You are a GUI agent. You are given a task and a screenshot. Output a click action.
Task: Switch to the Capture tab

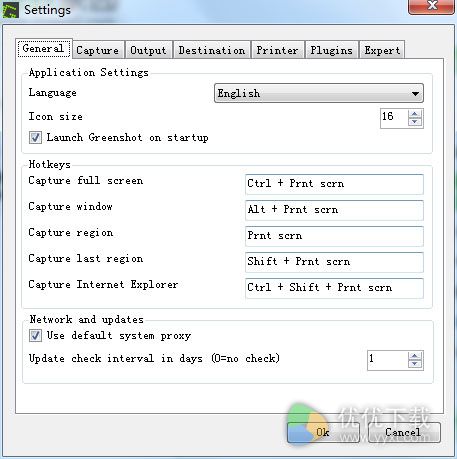[98, 50]
